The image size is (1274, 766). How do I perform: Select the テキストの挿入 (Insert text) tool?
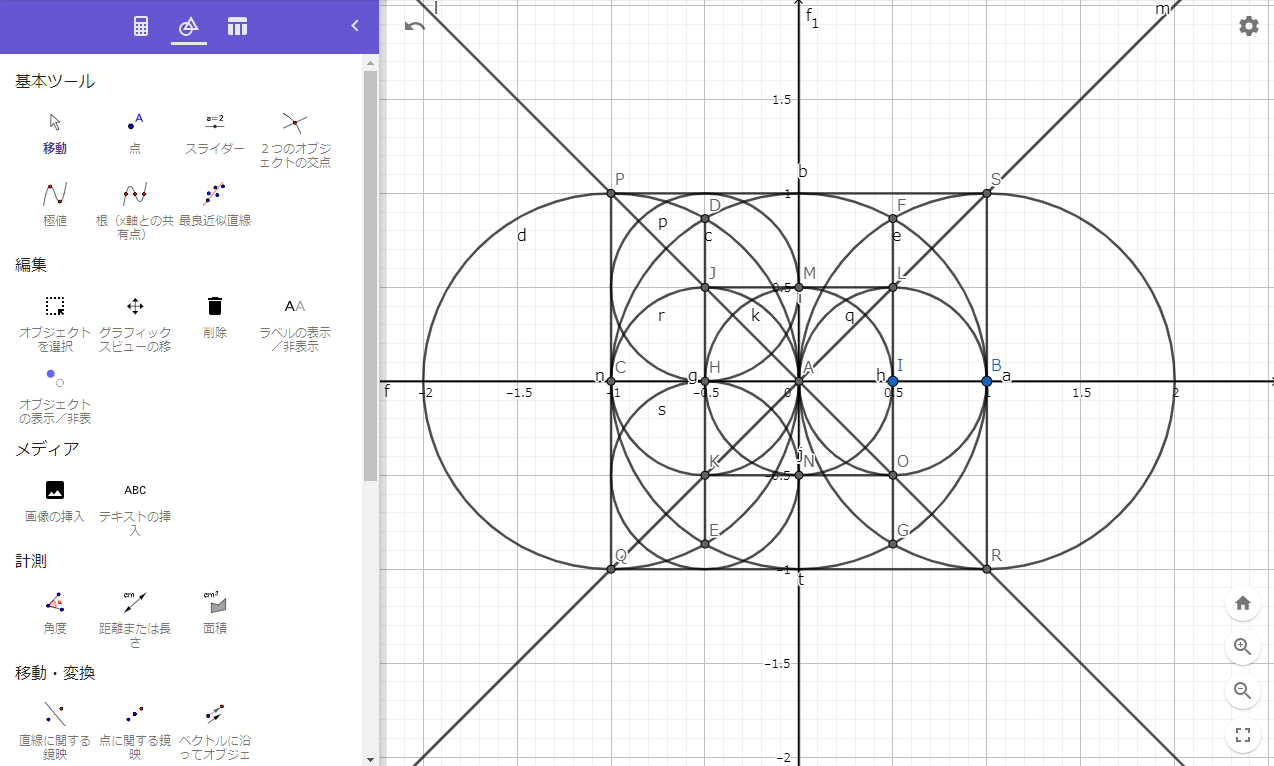coord(135,508)
